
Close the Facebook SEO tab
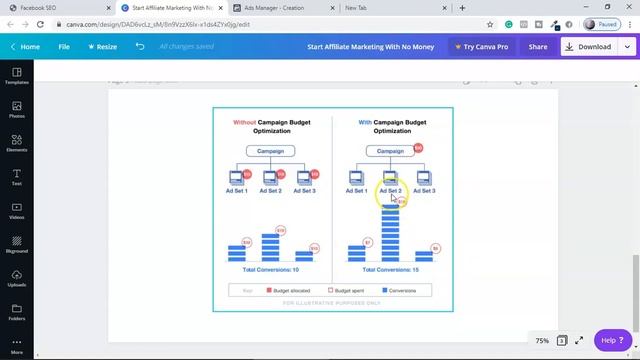[x=109, y=8]
